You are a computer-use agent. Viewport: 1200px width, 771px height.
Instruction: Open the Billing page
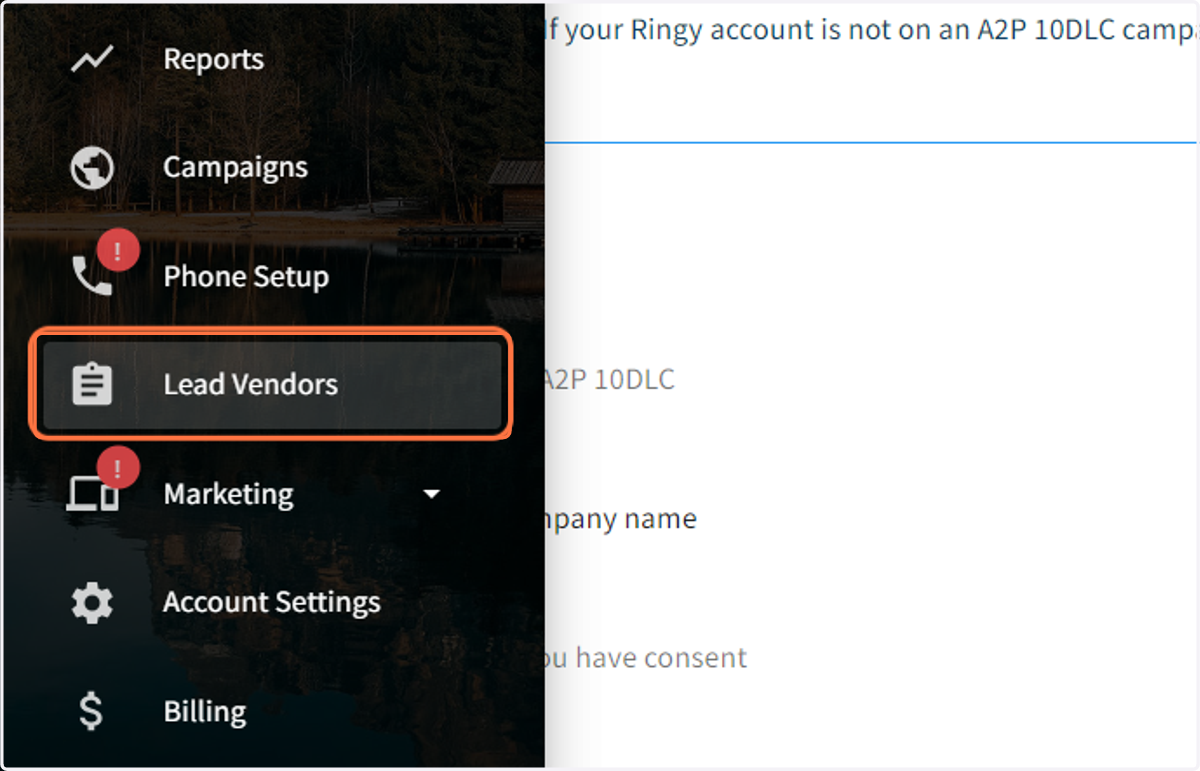coord(205,712)
